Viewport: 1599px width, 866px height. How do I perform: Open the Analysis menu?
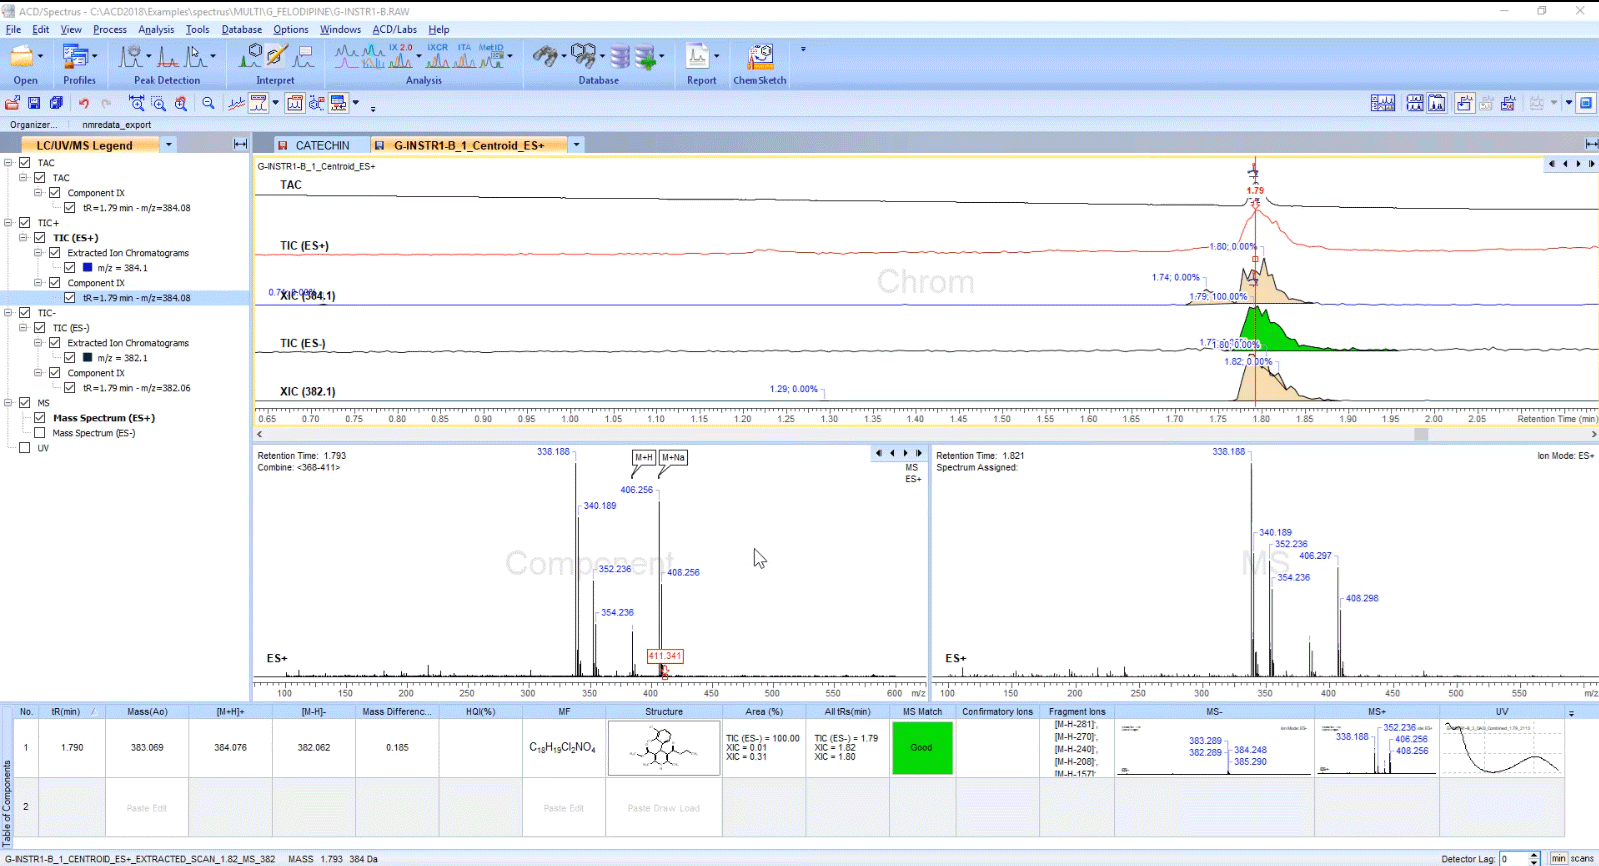(156, 29)
